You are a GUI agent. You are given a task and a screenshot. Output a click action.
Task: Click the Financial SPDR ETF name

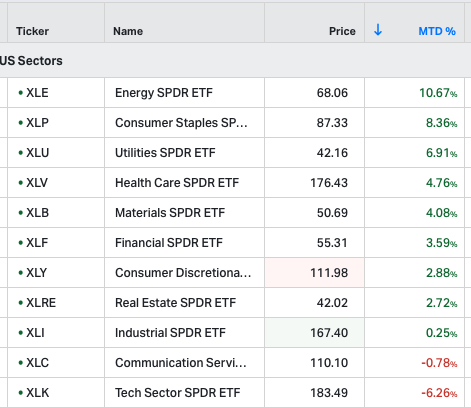click(169, 243)
